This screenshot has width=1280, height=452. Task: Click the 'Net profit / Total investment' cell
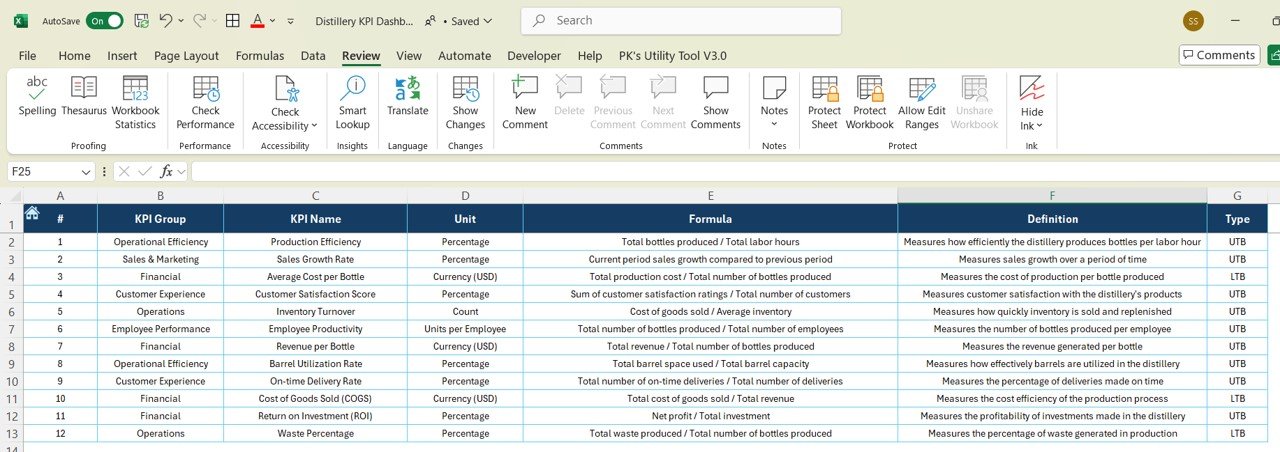[710, 416]
